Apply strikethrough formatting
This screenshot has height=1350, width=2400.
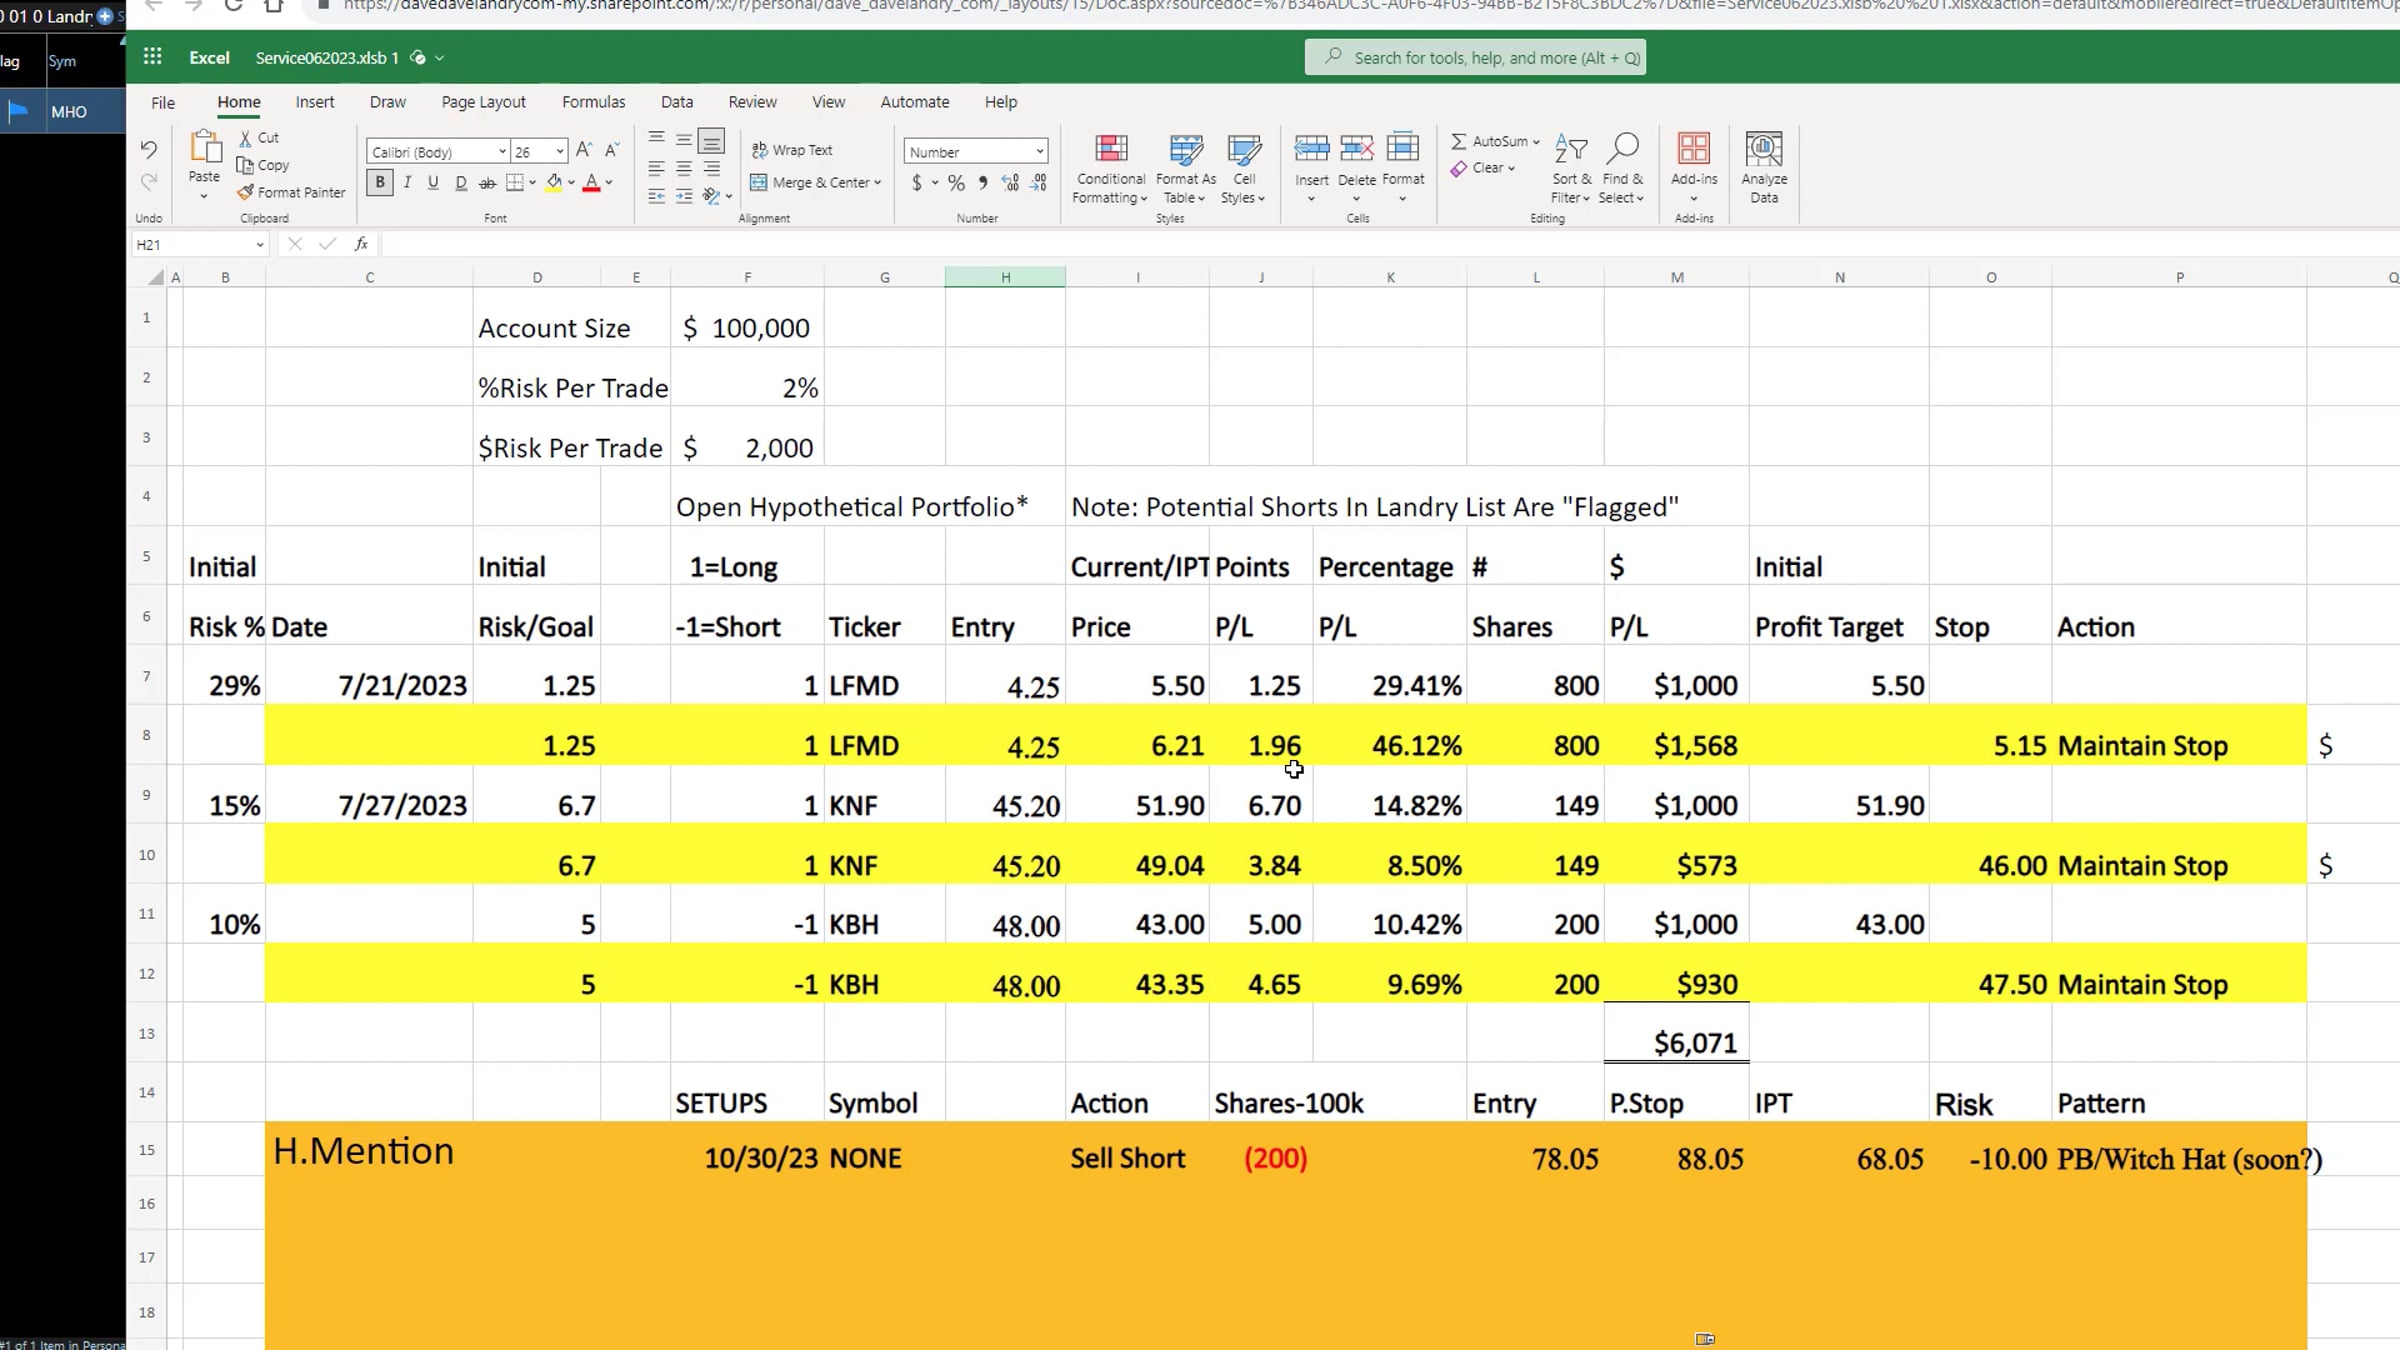click(487, 183)
